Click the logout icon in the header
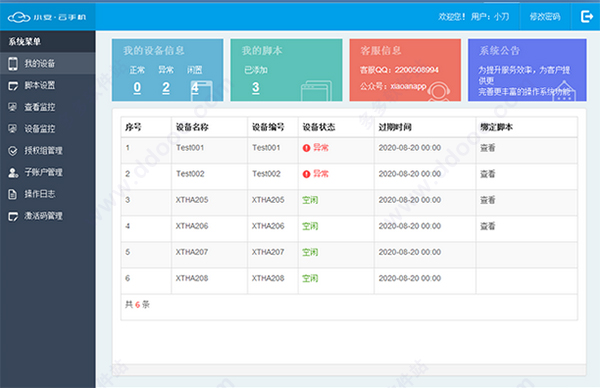Screen dimensions: 600x388 [x=586, y=16]
